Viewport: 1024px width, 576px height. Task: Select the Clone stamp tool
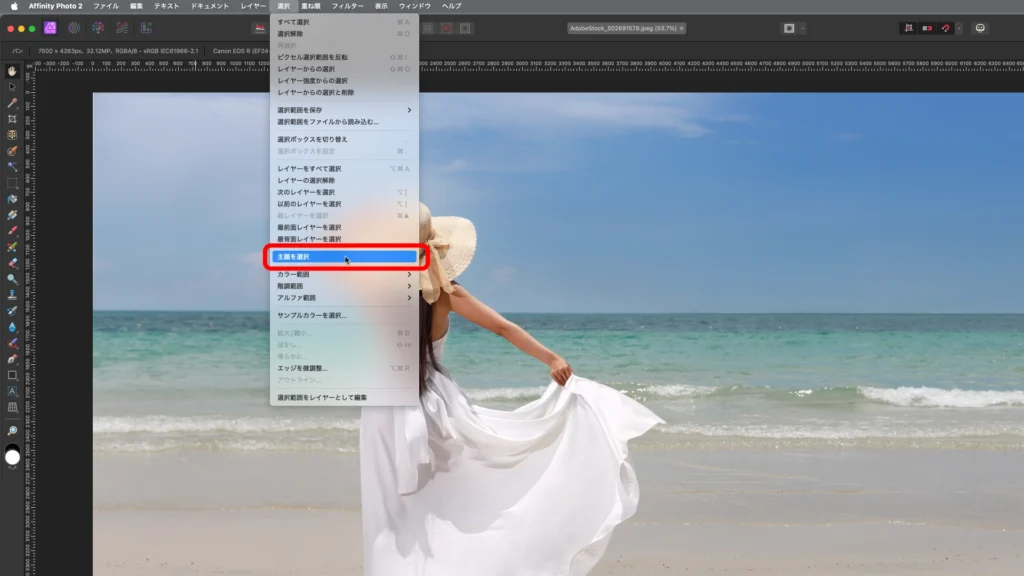[12, 295]
